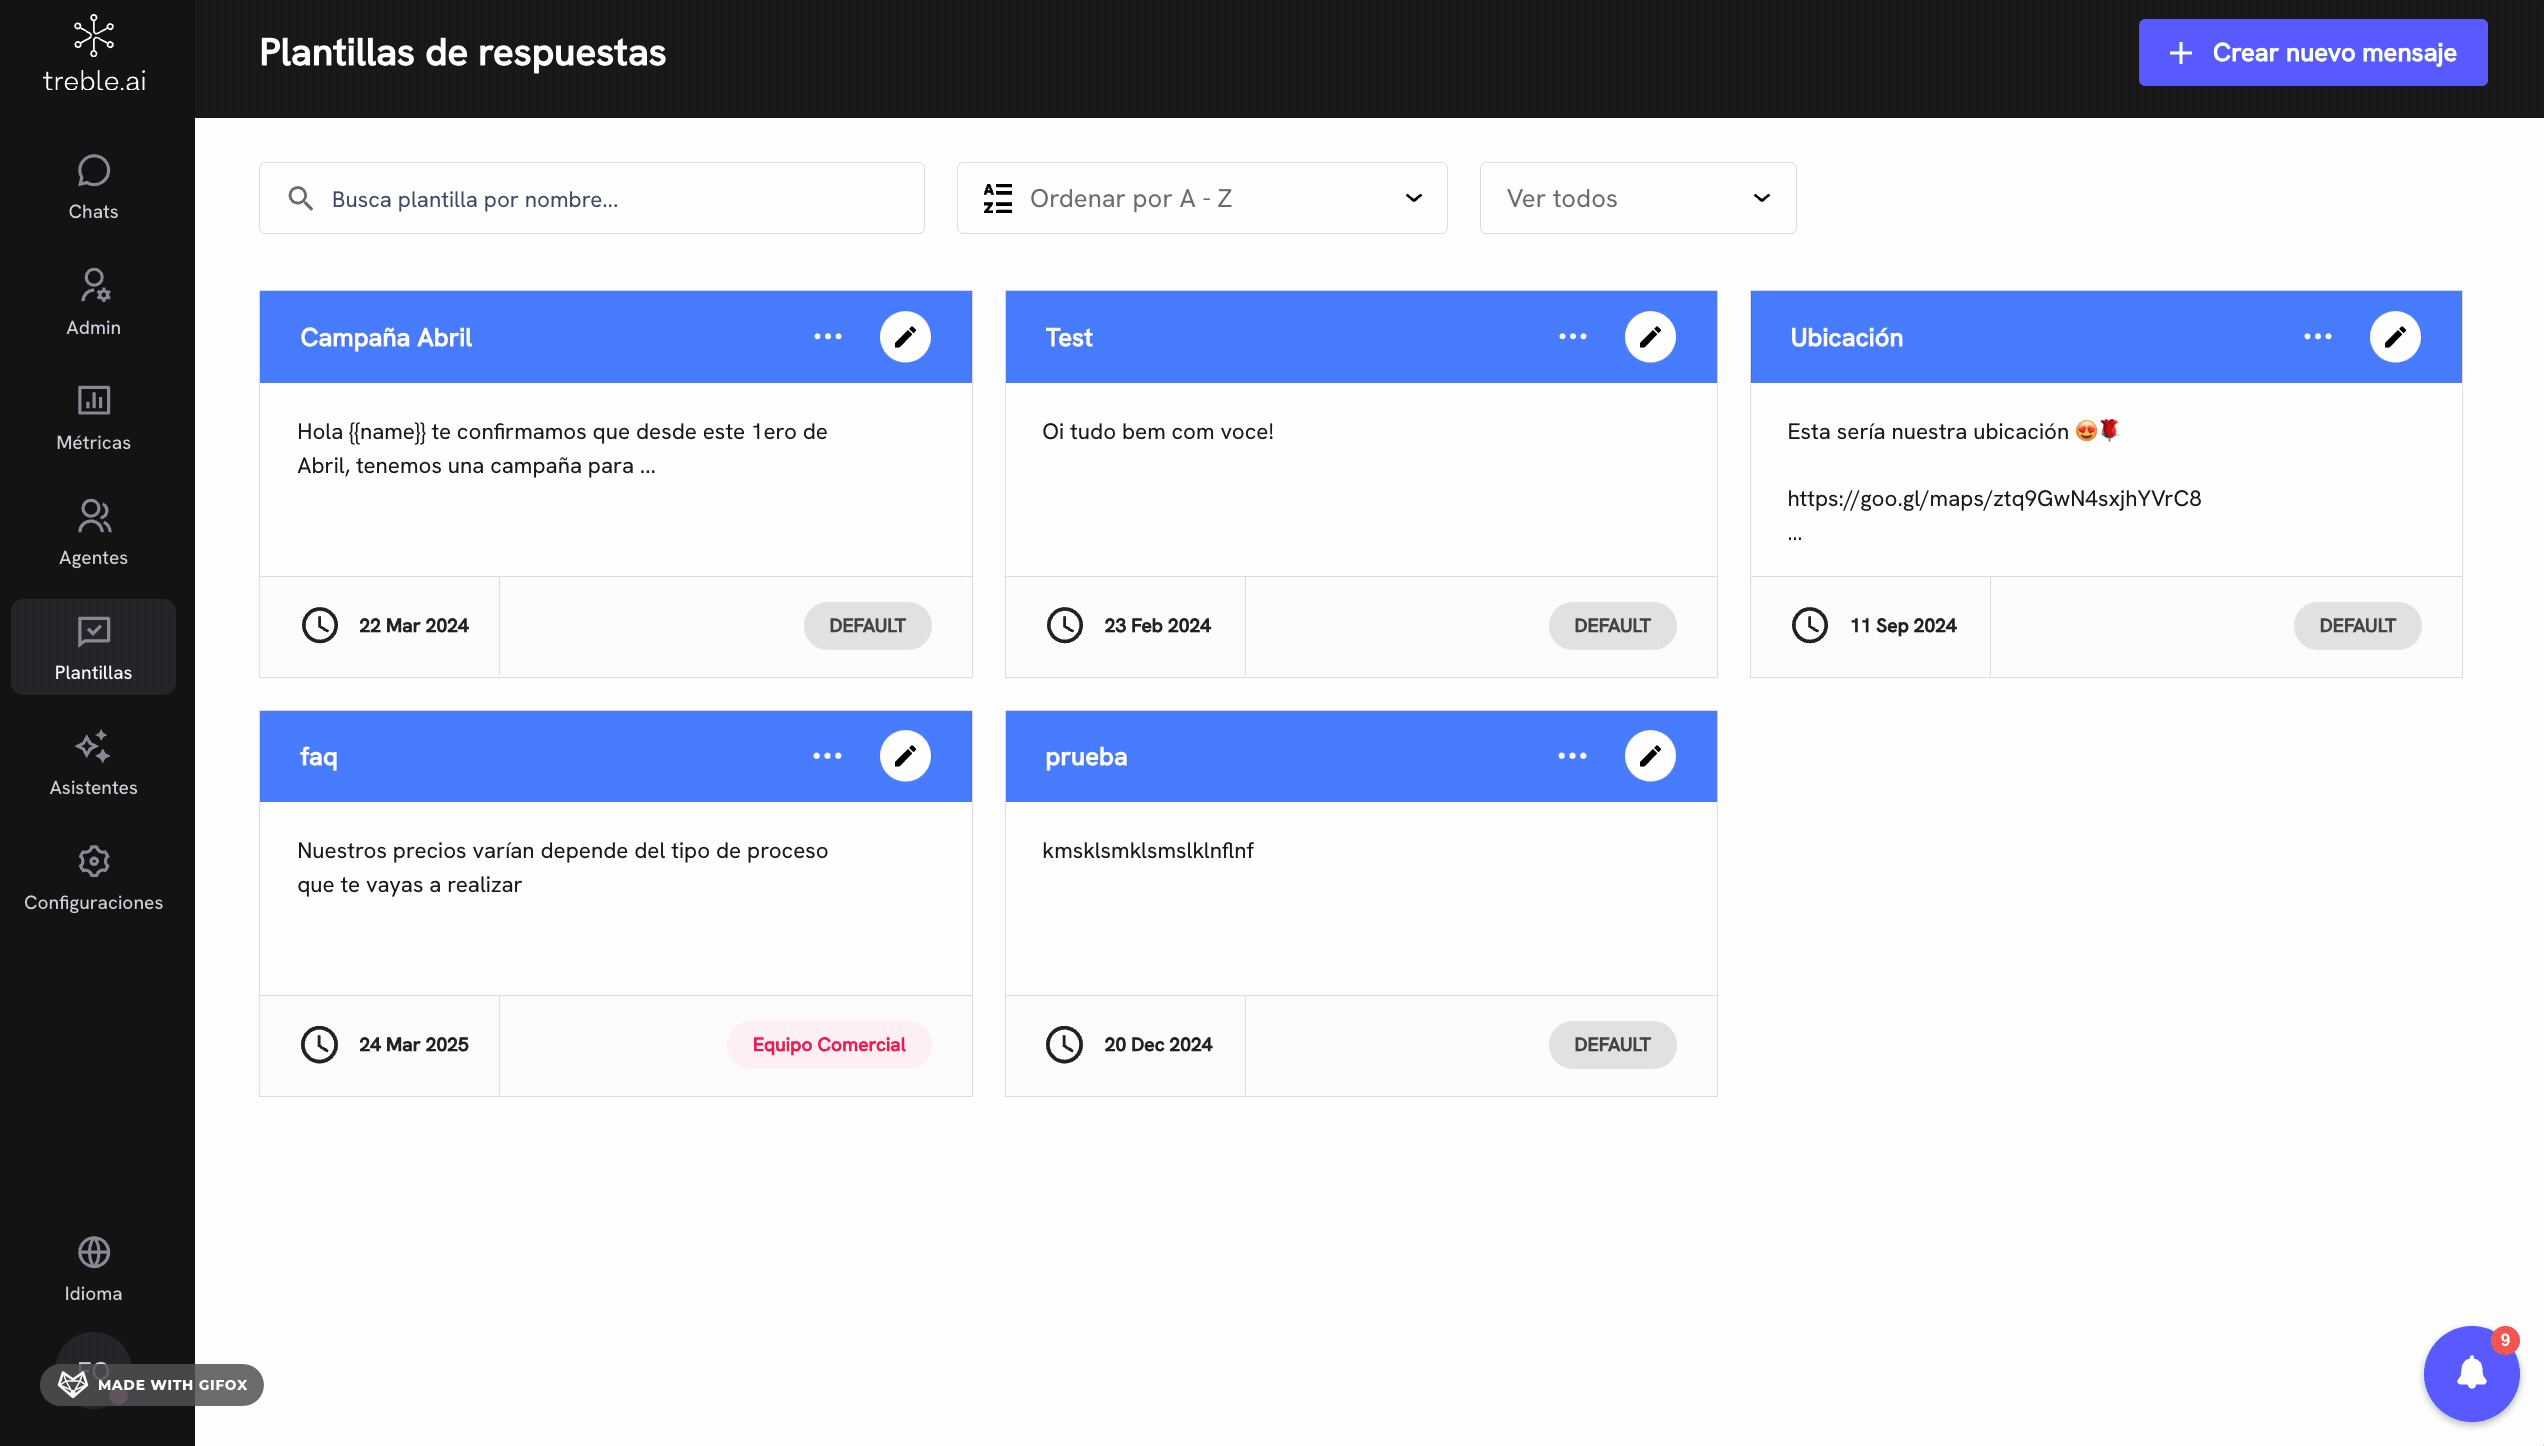Go to Métricas in the sidebar
The image size is (2544, 1446).
coord(93,417)
